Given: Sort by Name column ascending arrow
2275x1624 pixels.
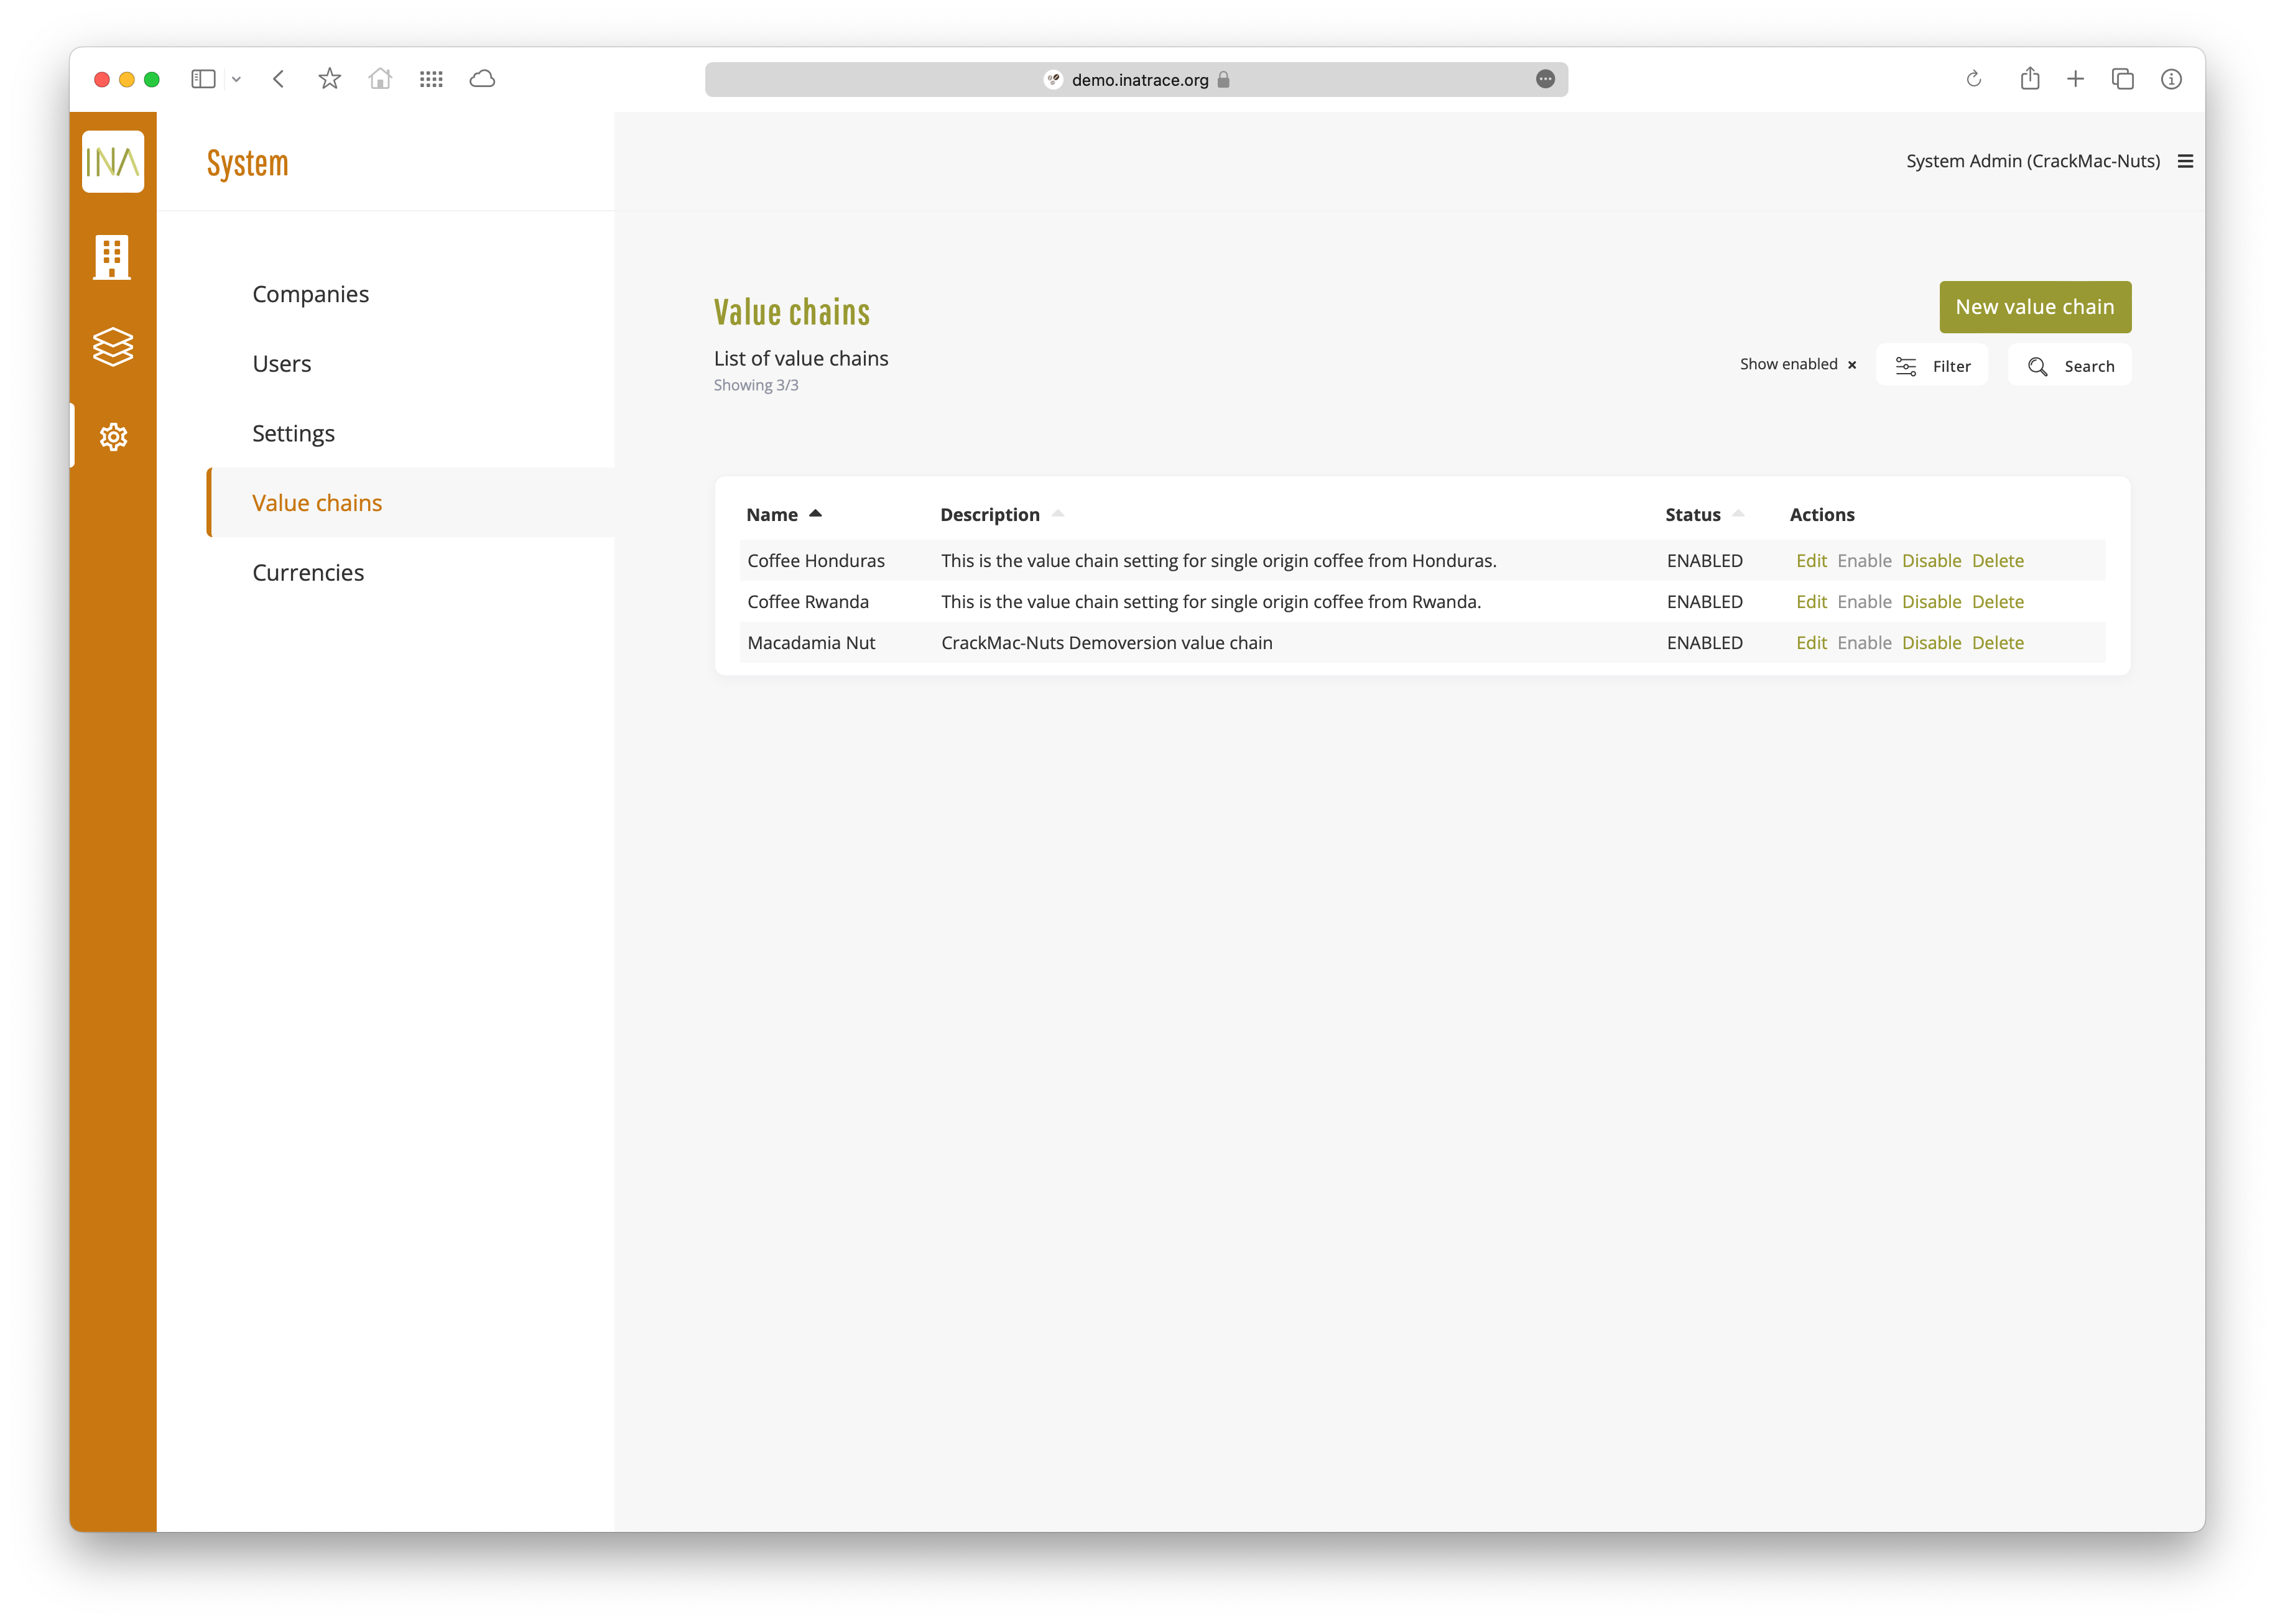Looking at the screenshot, I should [816, 514].
